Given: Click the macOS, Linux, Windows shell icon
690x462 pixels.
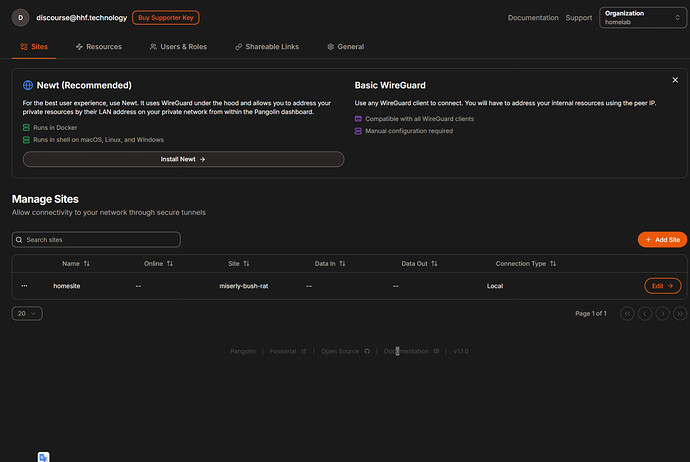Looking at the screenshot, I should (x=26, y=140).
